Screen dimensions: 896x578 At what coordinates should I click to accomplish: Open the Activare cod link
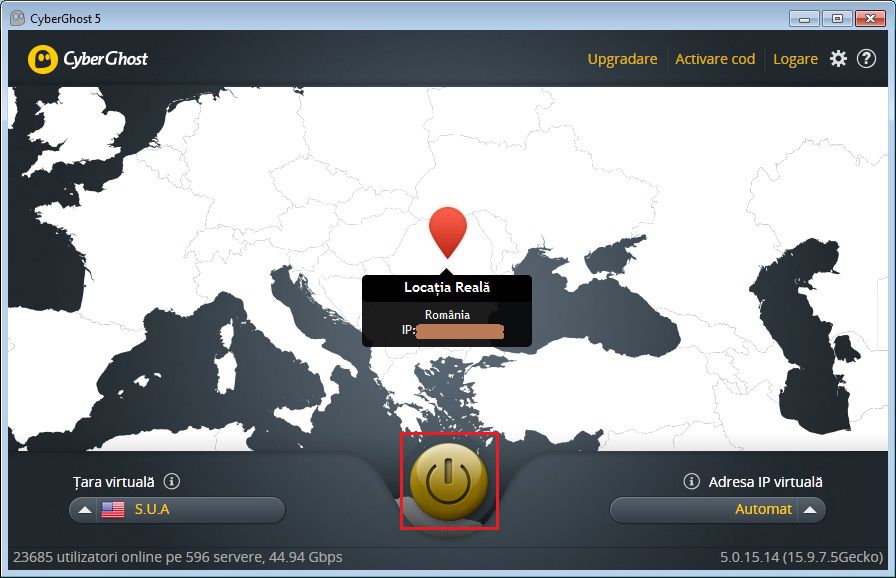click(715, 59)
